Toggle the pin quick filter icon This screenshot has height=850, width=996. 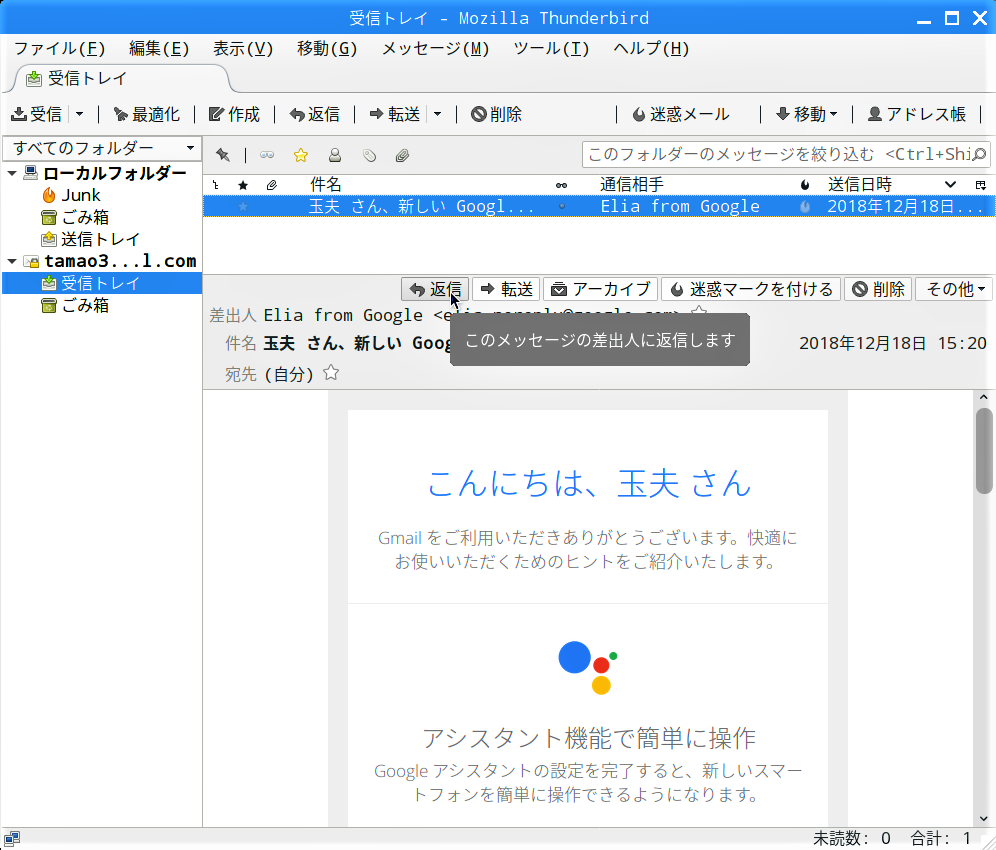click(x=222, y=155)
